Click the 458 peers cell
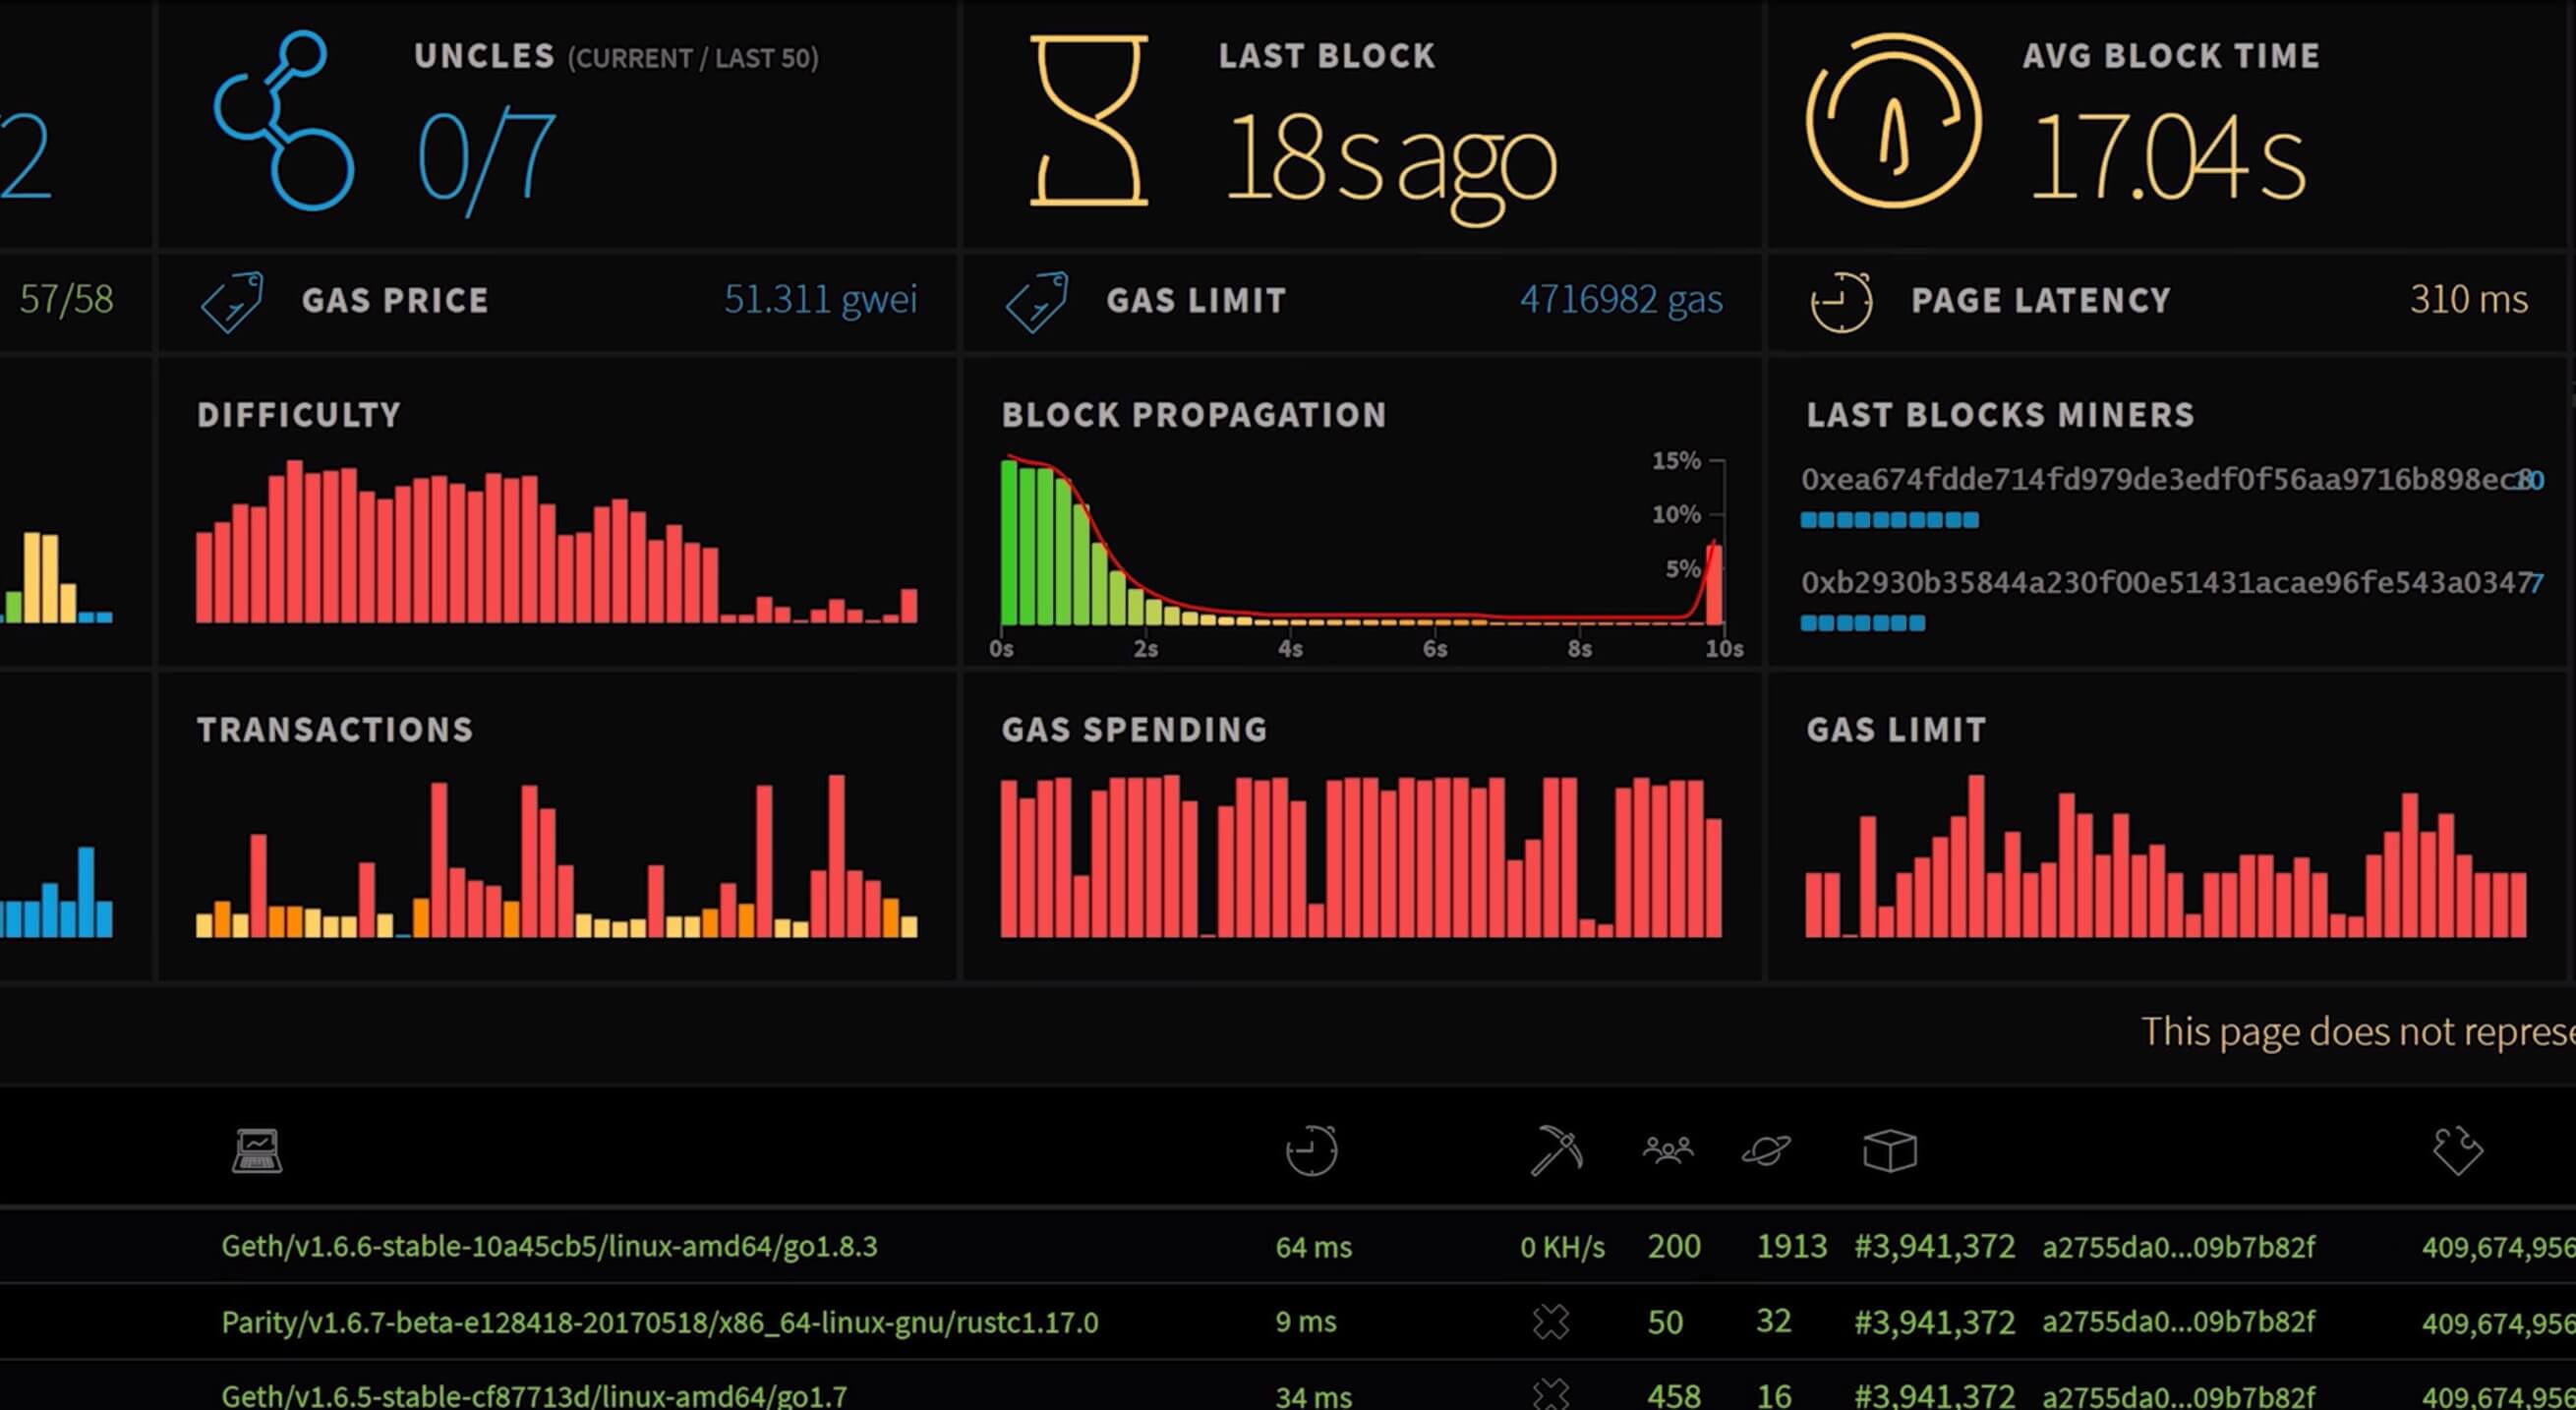The width and height of the screenshot is (2576, 1410). (x=1674, y=1395)
